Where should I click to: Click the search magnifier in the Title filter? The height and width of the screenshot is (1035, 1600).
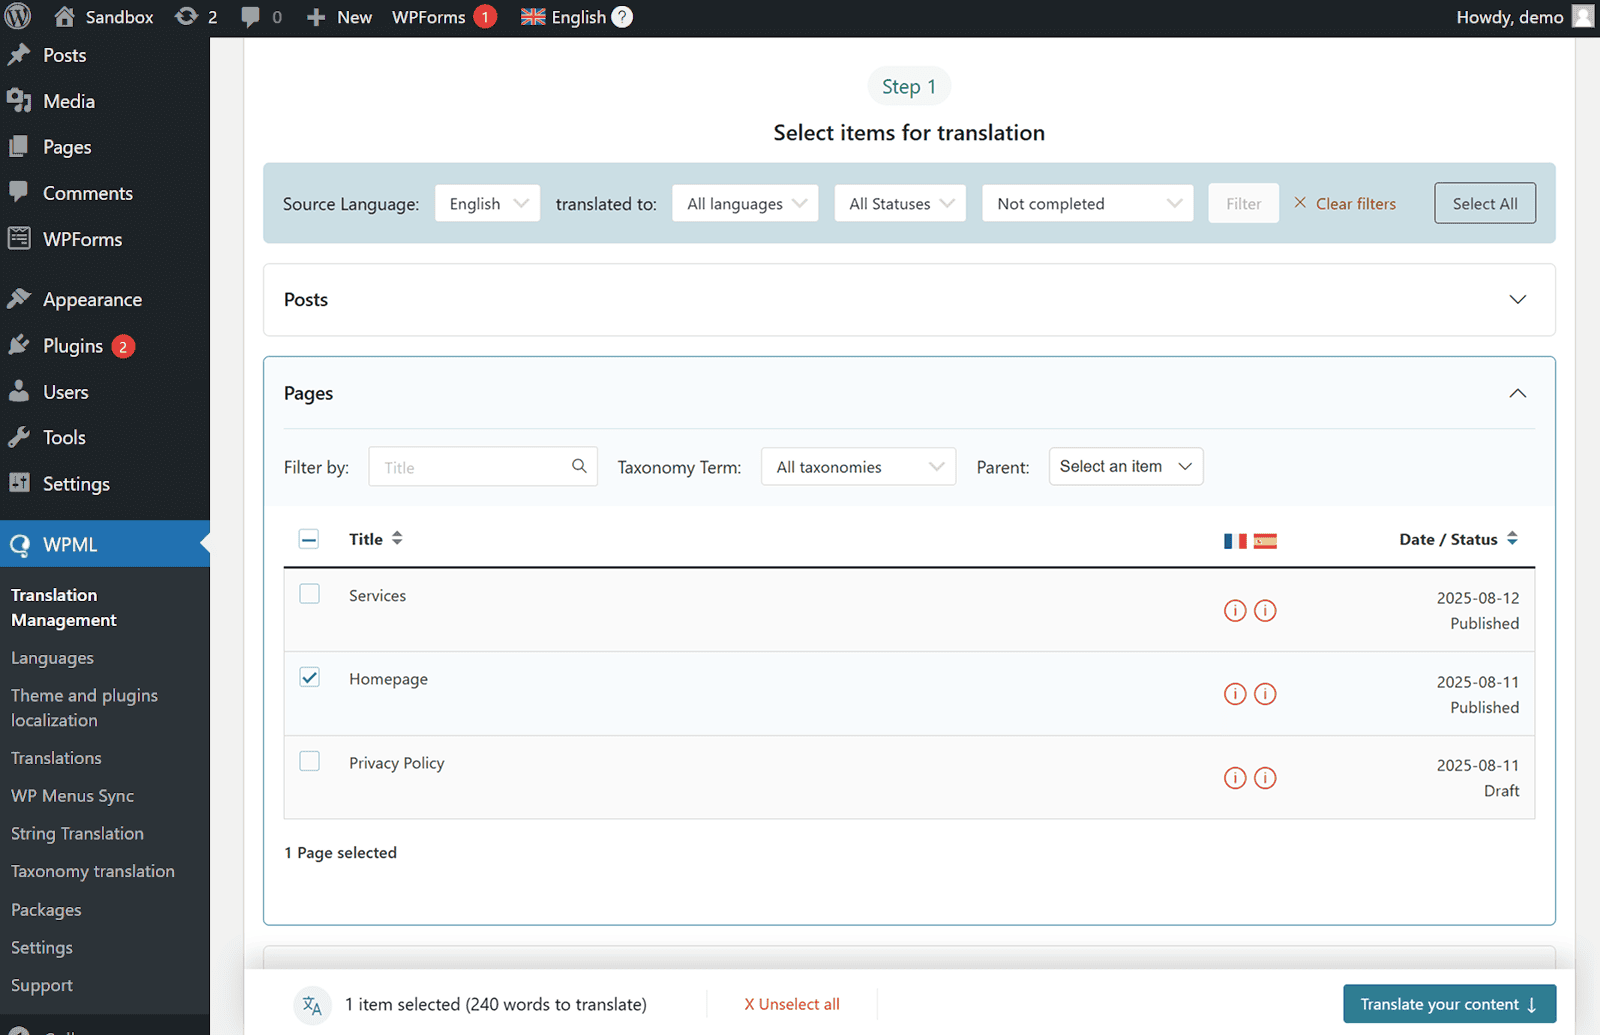(x=579, y=466)
